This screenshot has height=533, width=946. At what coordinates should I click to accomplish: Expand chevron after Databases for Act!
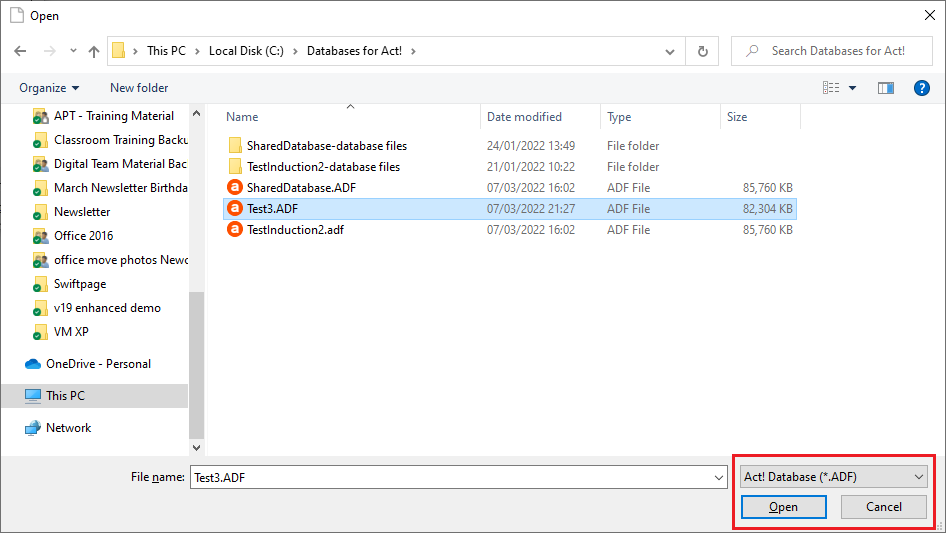[x=413, y=51]
